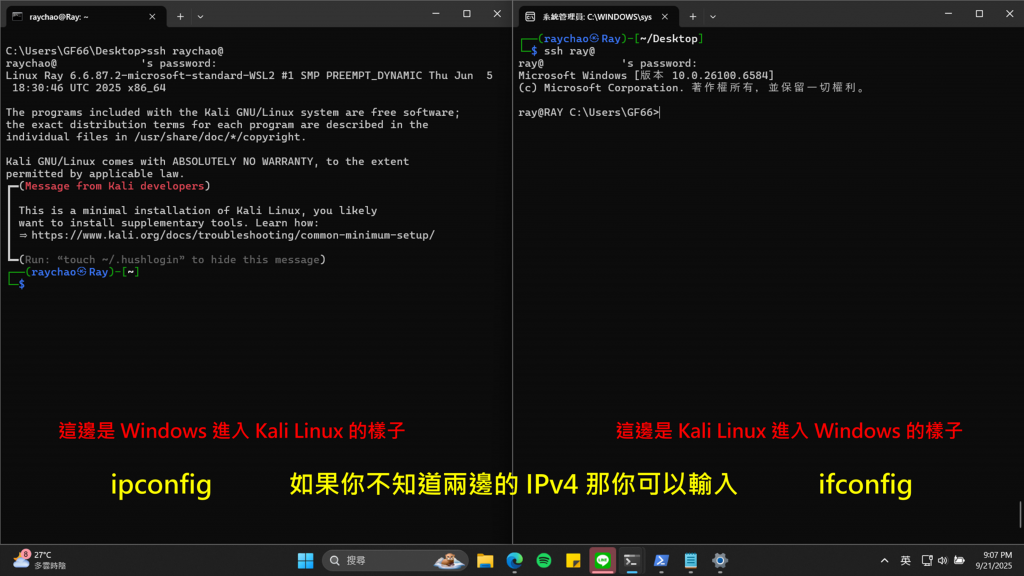Close the raychao@Ray tab in left terminal
This screenshot has width=1024, height=576.
pyautogui.click(x=152, y=16)
